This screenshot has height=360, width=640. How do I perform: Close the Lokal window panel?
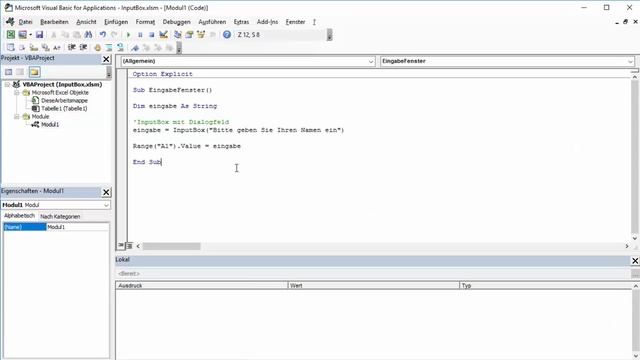635,260
